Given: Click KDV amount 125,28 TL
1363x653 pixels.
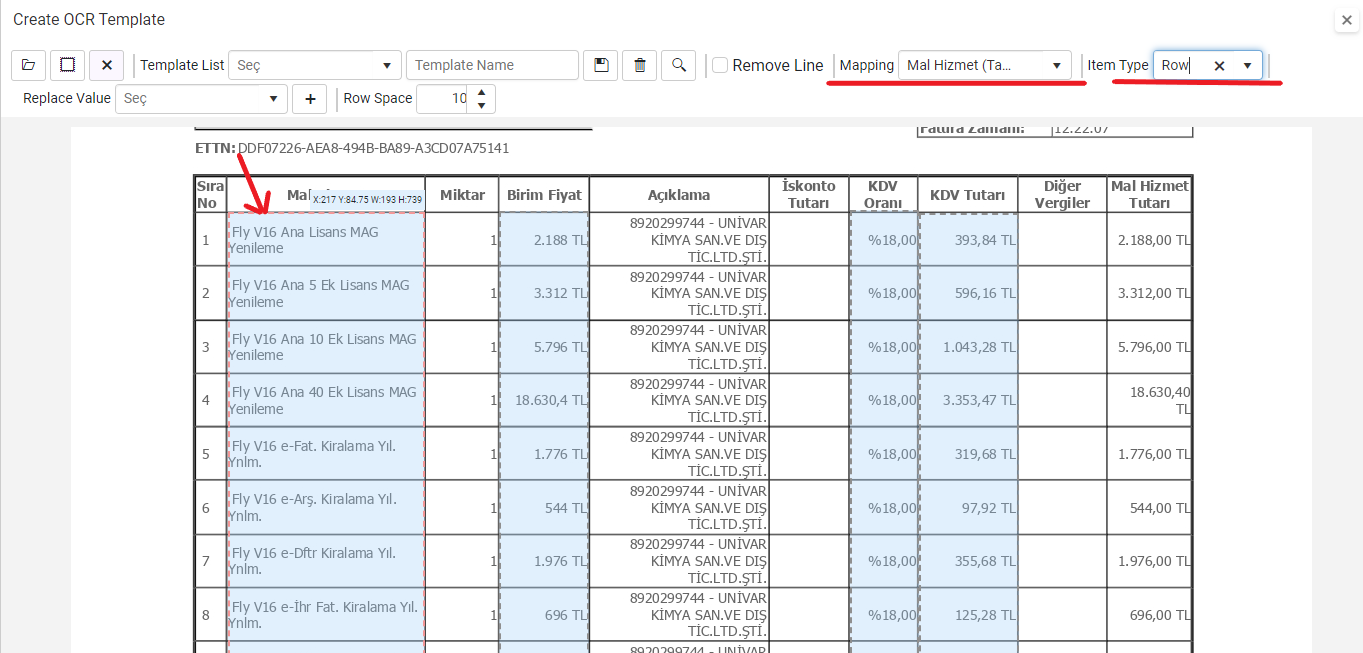Looking at the screenshot, I should coord(985,615).
